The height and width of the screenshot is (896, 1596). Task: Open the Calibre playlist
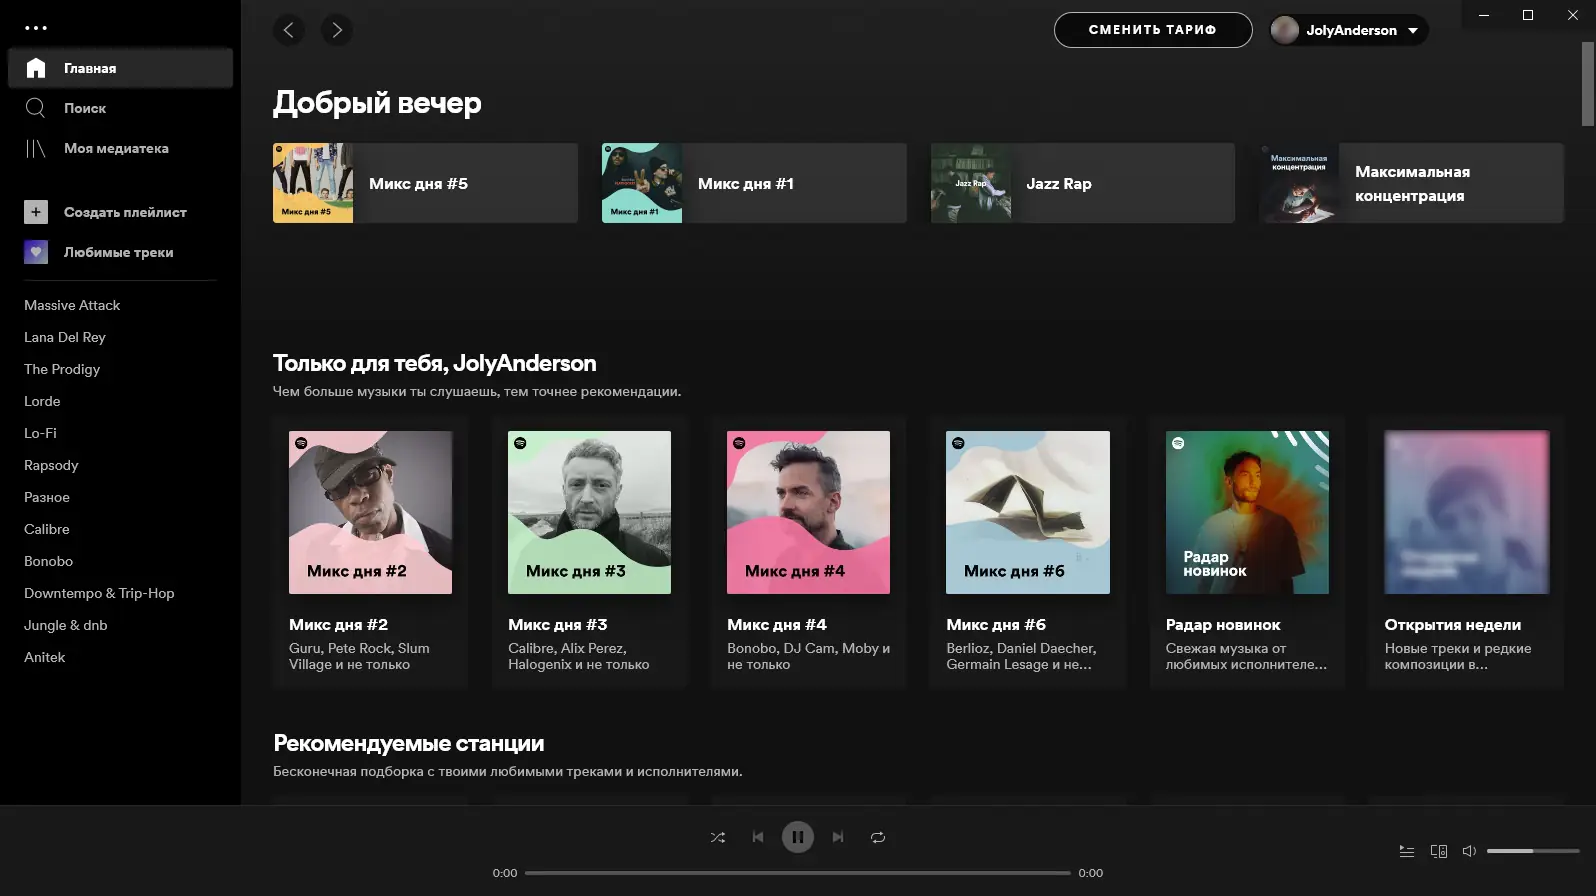click(47, 529)
